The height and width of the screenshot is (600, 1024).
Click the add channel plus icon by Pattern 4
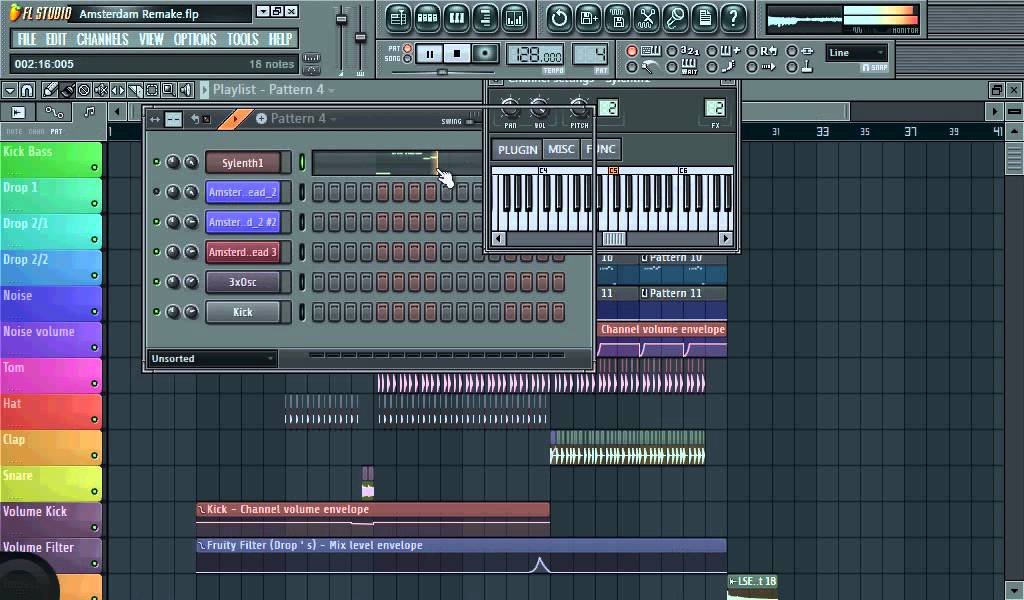click(261, 118)
